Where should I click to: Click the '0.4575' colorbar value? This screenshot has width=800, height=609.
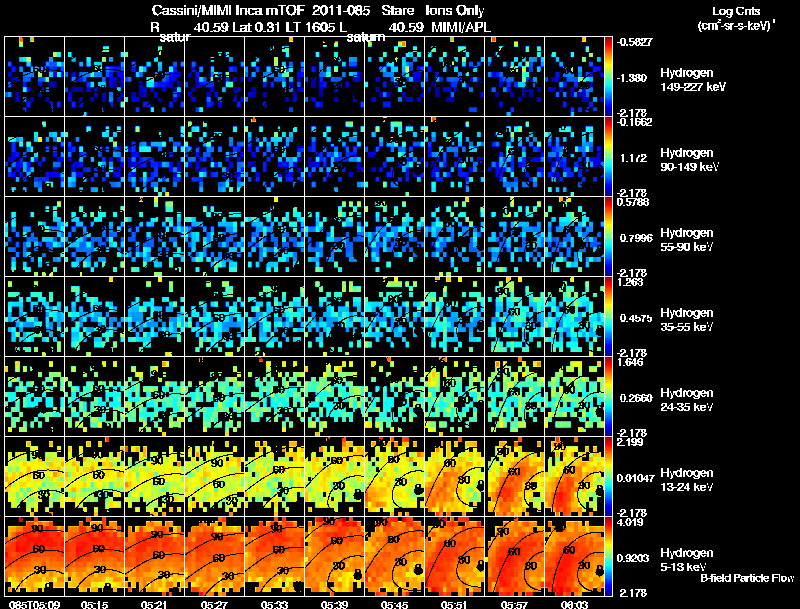coord(636,318)
